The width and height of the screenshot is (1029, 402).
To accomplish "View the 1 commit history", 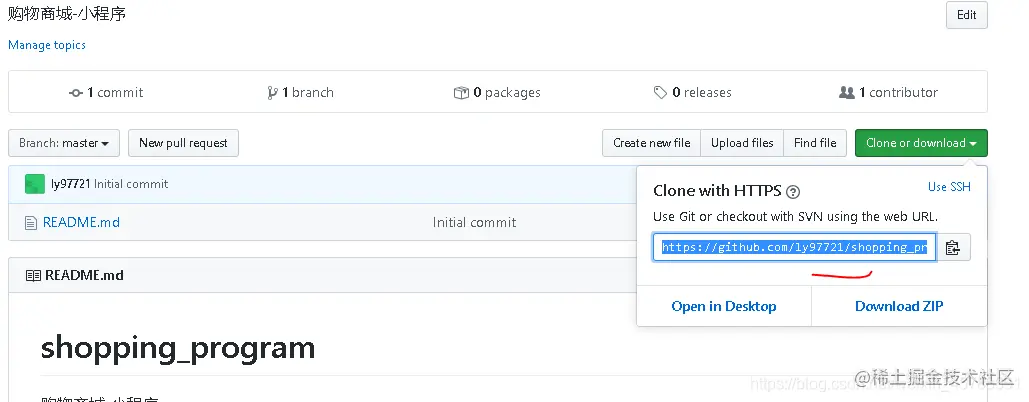I will (x=106, y=92).
